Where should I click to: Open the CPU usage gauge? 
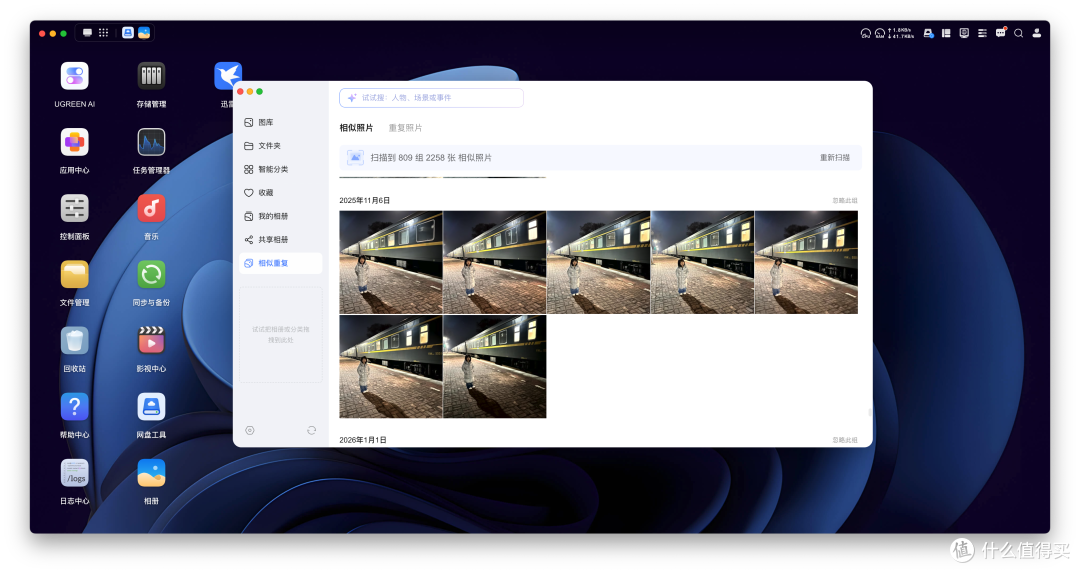(x=866, y=33)
